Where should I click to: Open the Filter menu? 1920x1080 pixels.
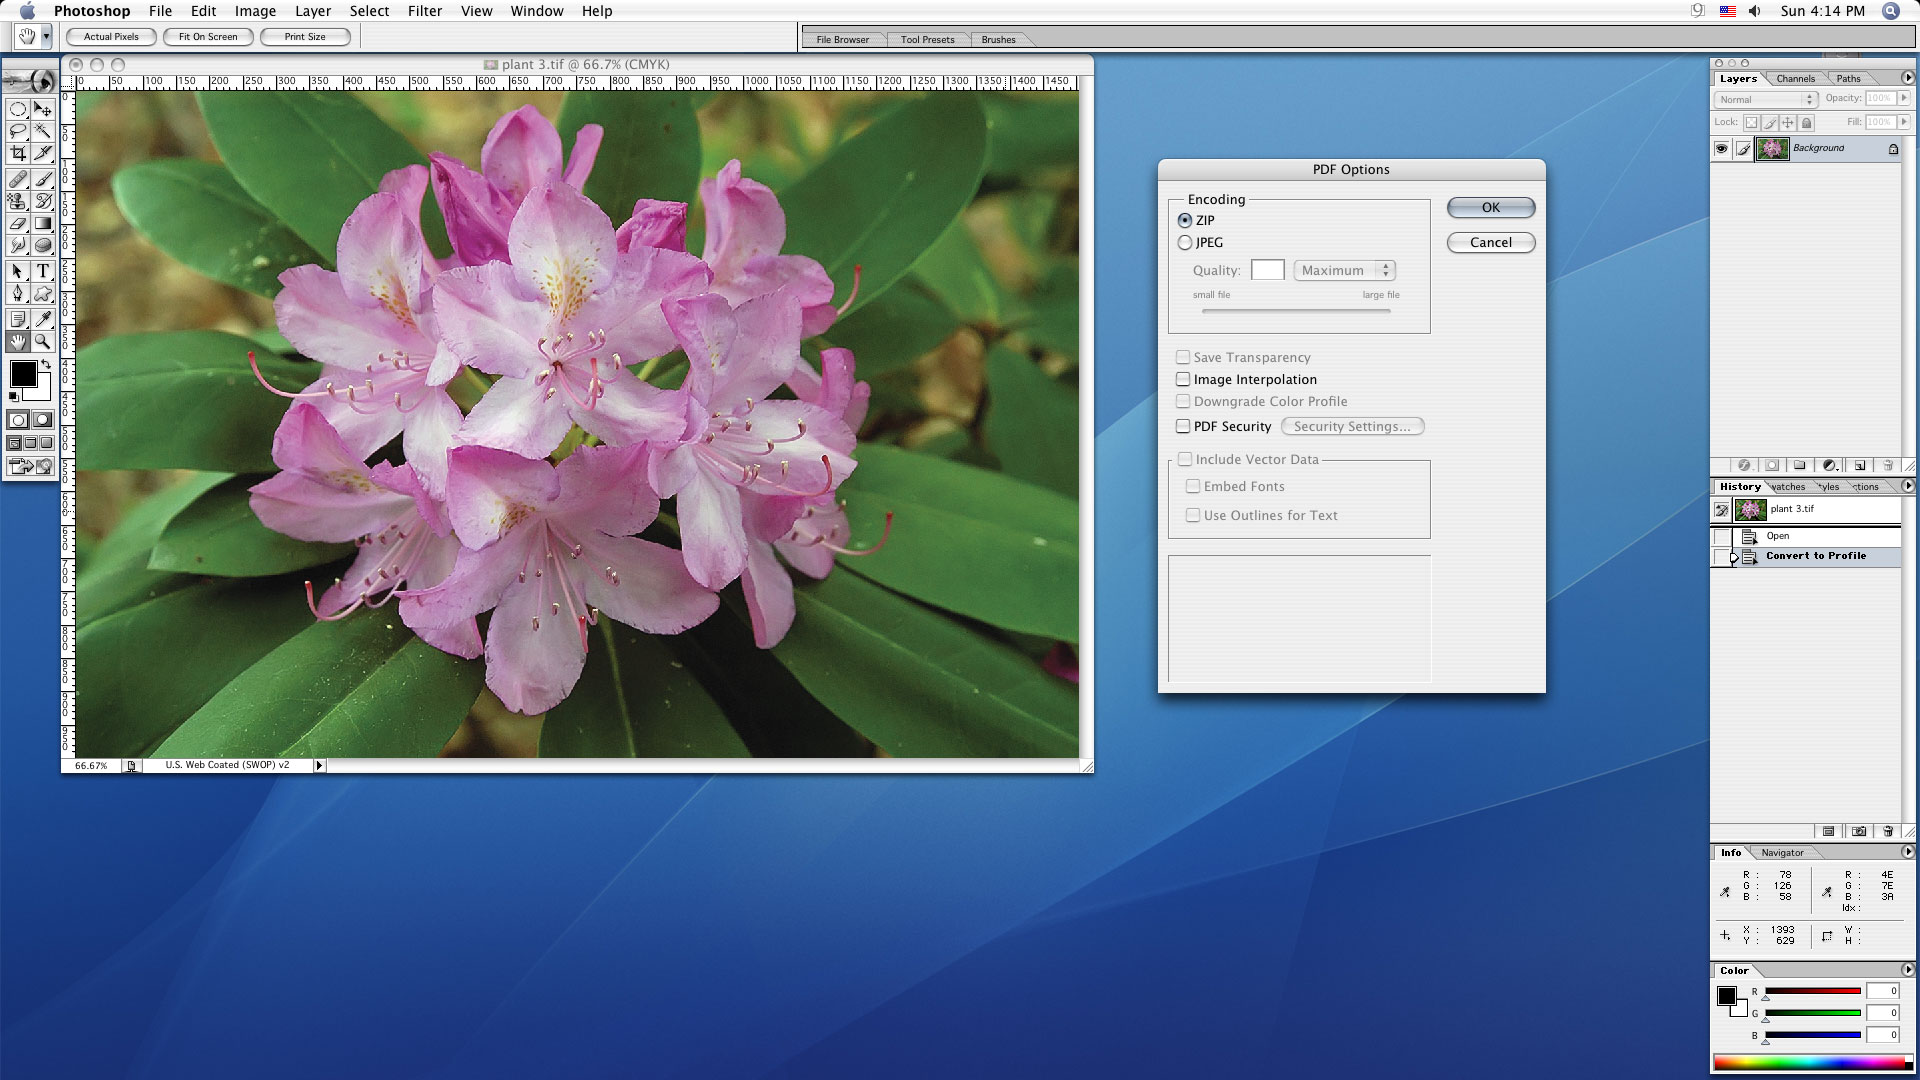[425, 11]
